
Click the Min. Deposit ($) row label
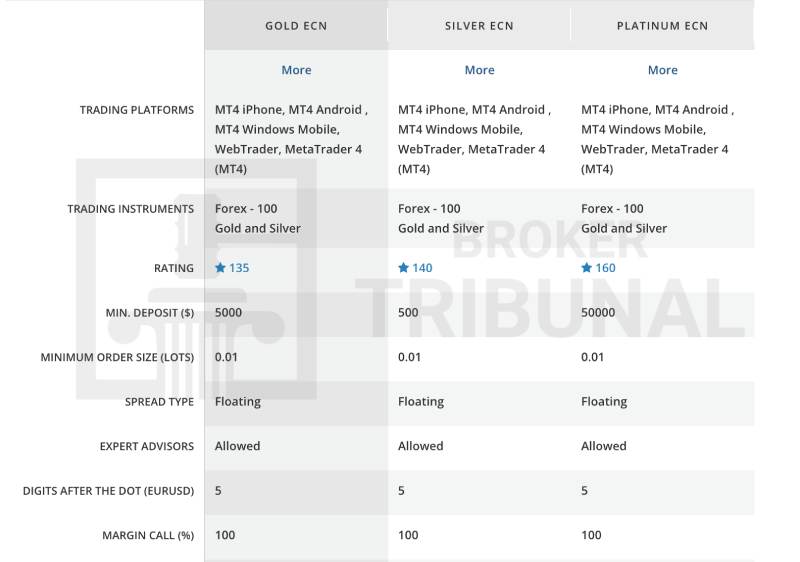point(150,313)
